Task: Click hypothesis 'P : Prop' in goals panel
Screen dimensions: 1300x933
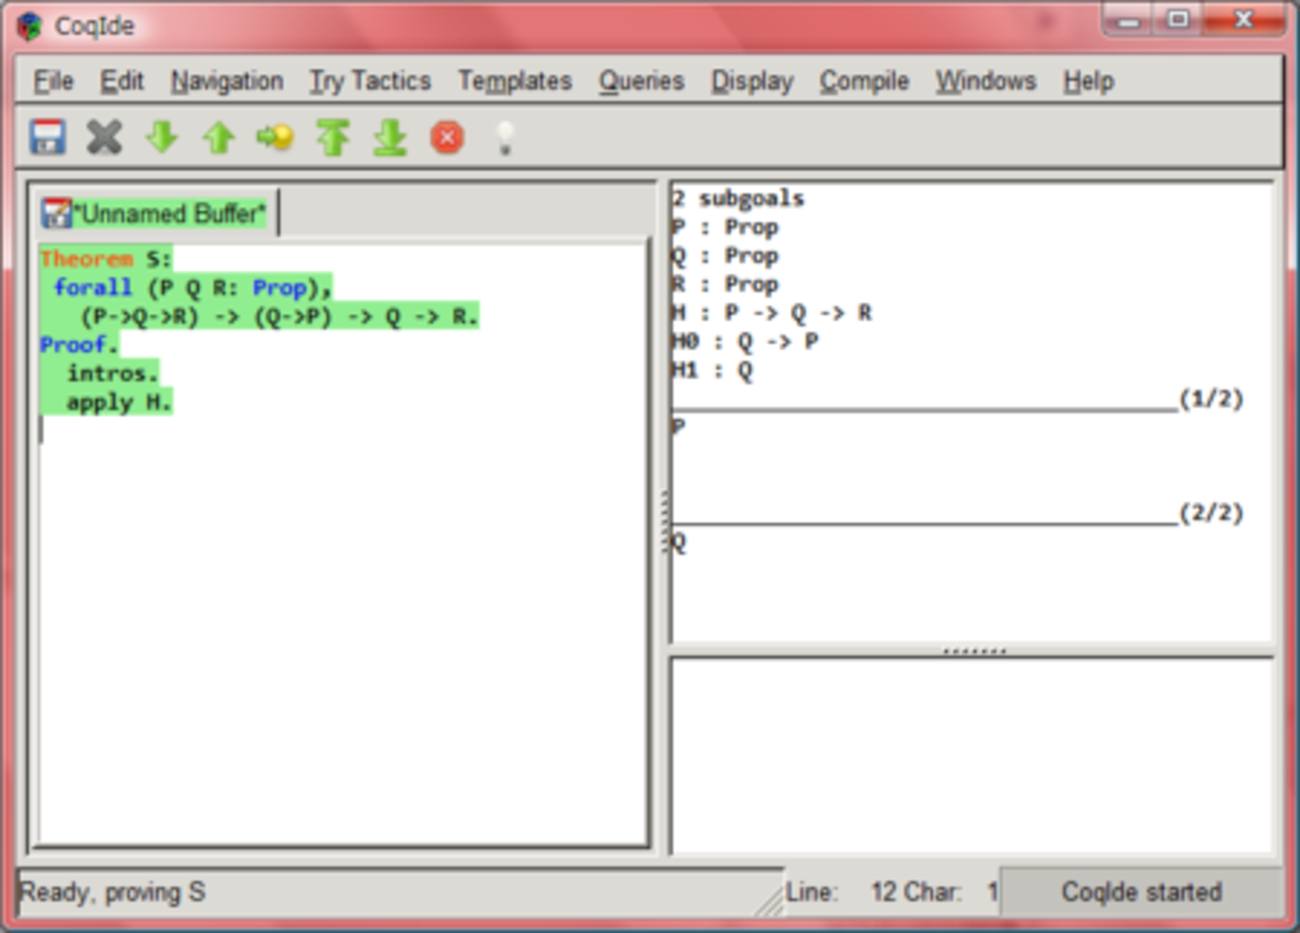Action: tap(725, 227)
